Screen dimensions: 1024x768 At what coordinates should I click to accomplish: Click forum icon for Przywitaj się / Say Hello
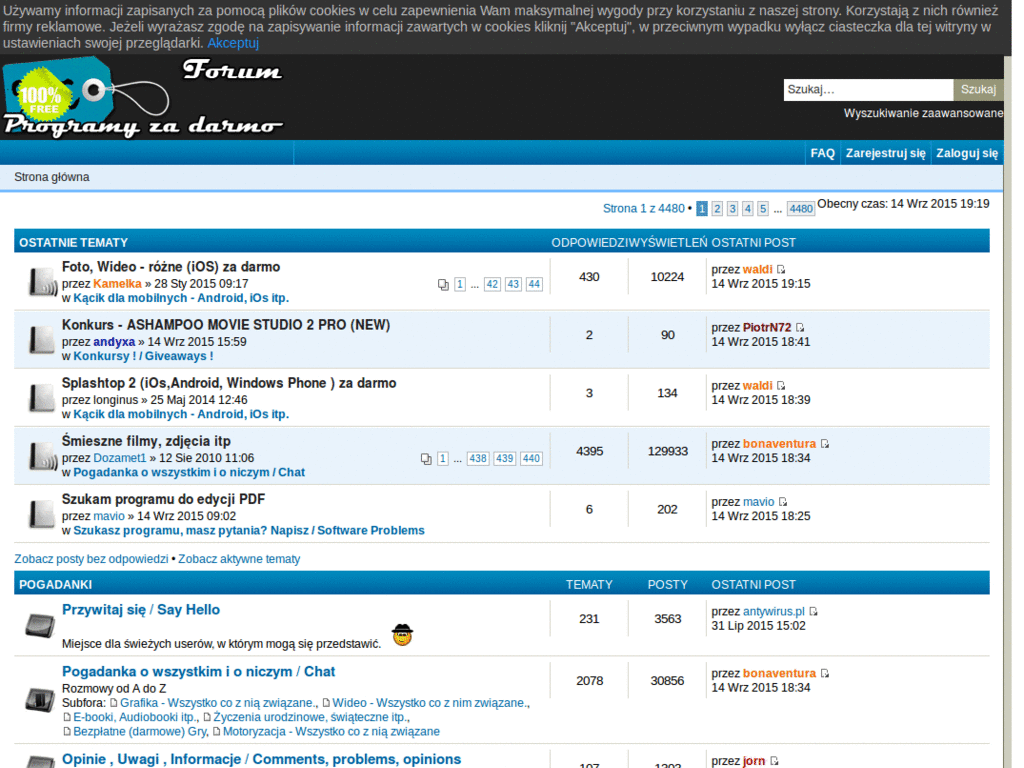pyautogui.click(x=40, y=625)
